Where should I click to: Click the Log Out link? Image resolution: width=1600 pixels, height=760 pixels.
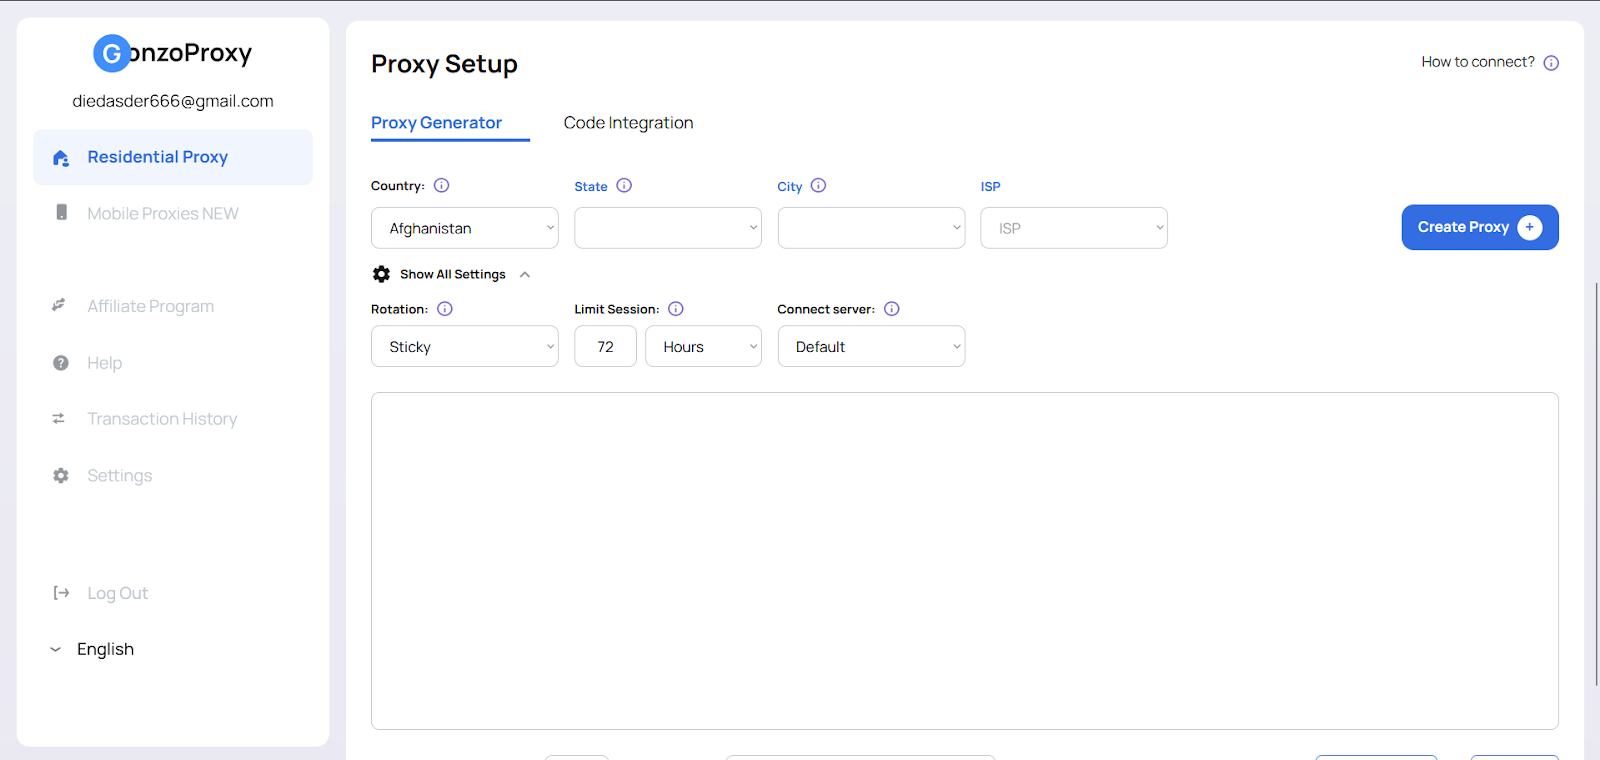(117, 593)
